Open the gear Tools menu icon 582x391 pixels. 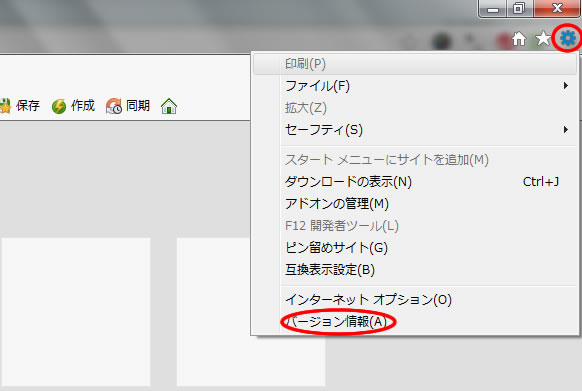coord(568,38)
